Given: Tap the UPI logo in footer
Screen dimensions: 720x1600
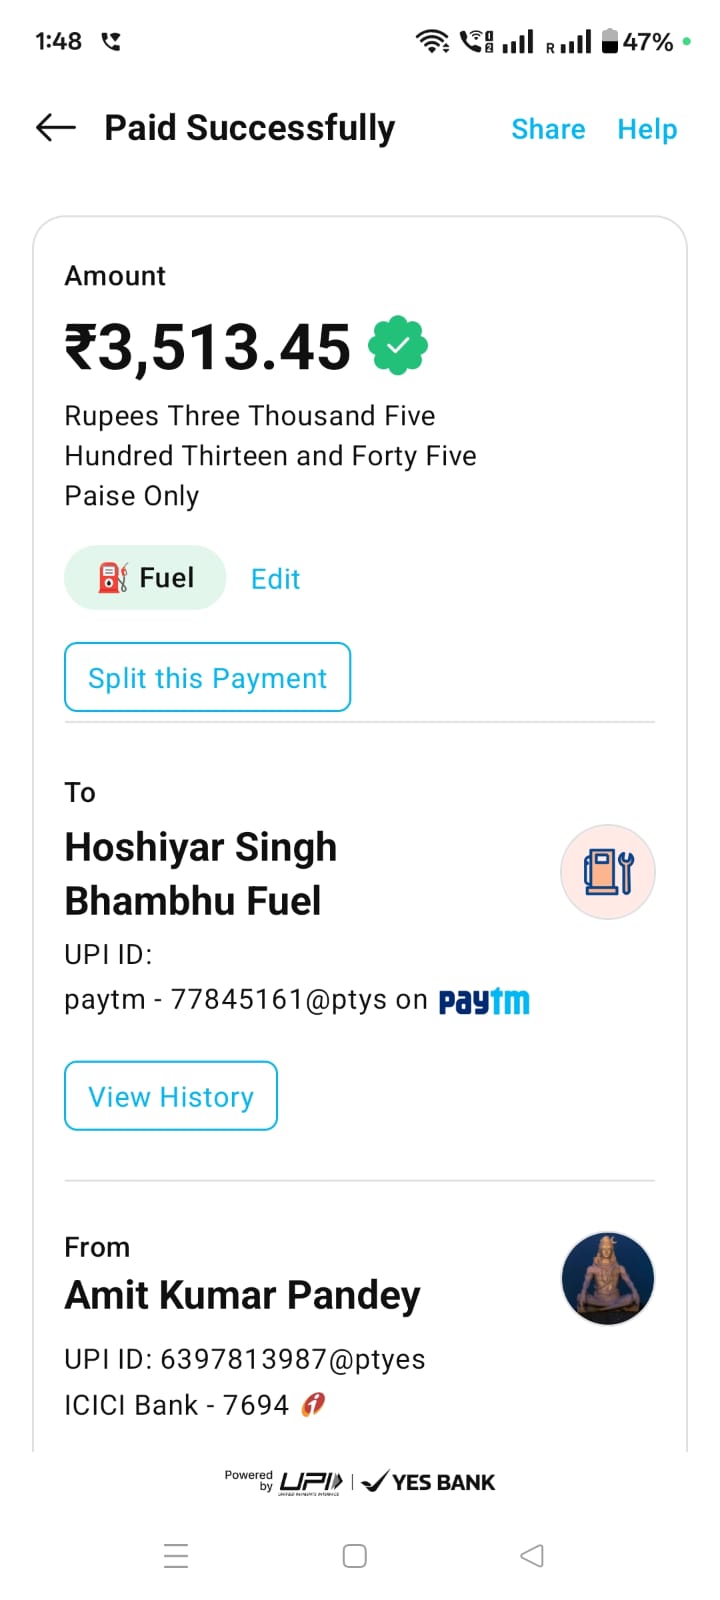Looking at the screenshot, I should click(310, 1482).
